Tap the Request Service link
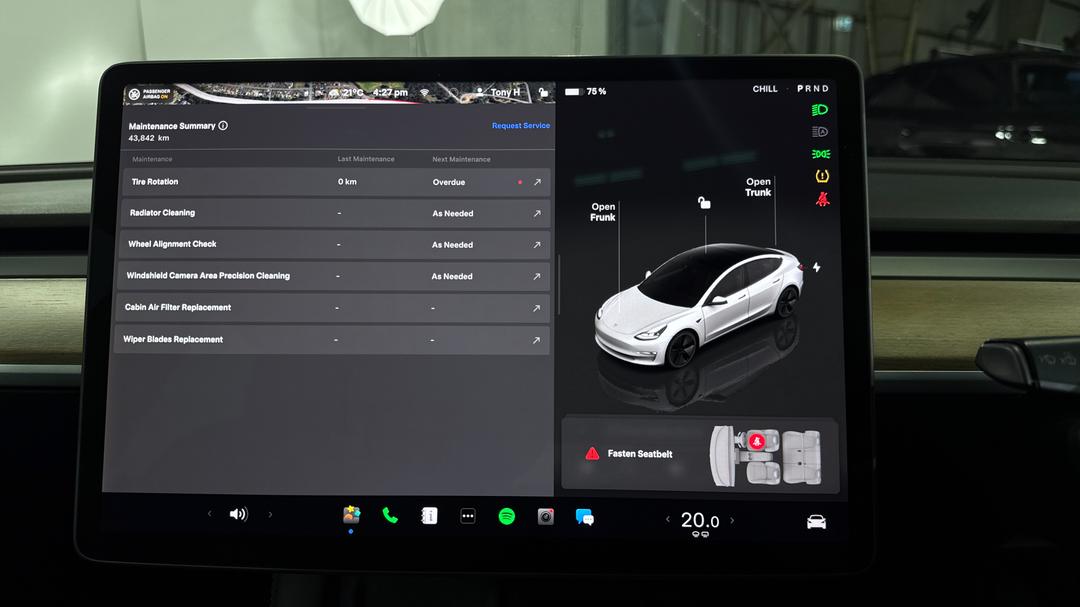The height and width of the screenshot is (607, 1080). pos(521,125)
